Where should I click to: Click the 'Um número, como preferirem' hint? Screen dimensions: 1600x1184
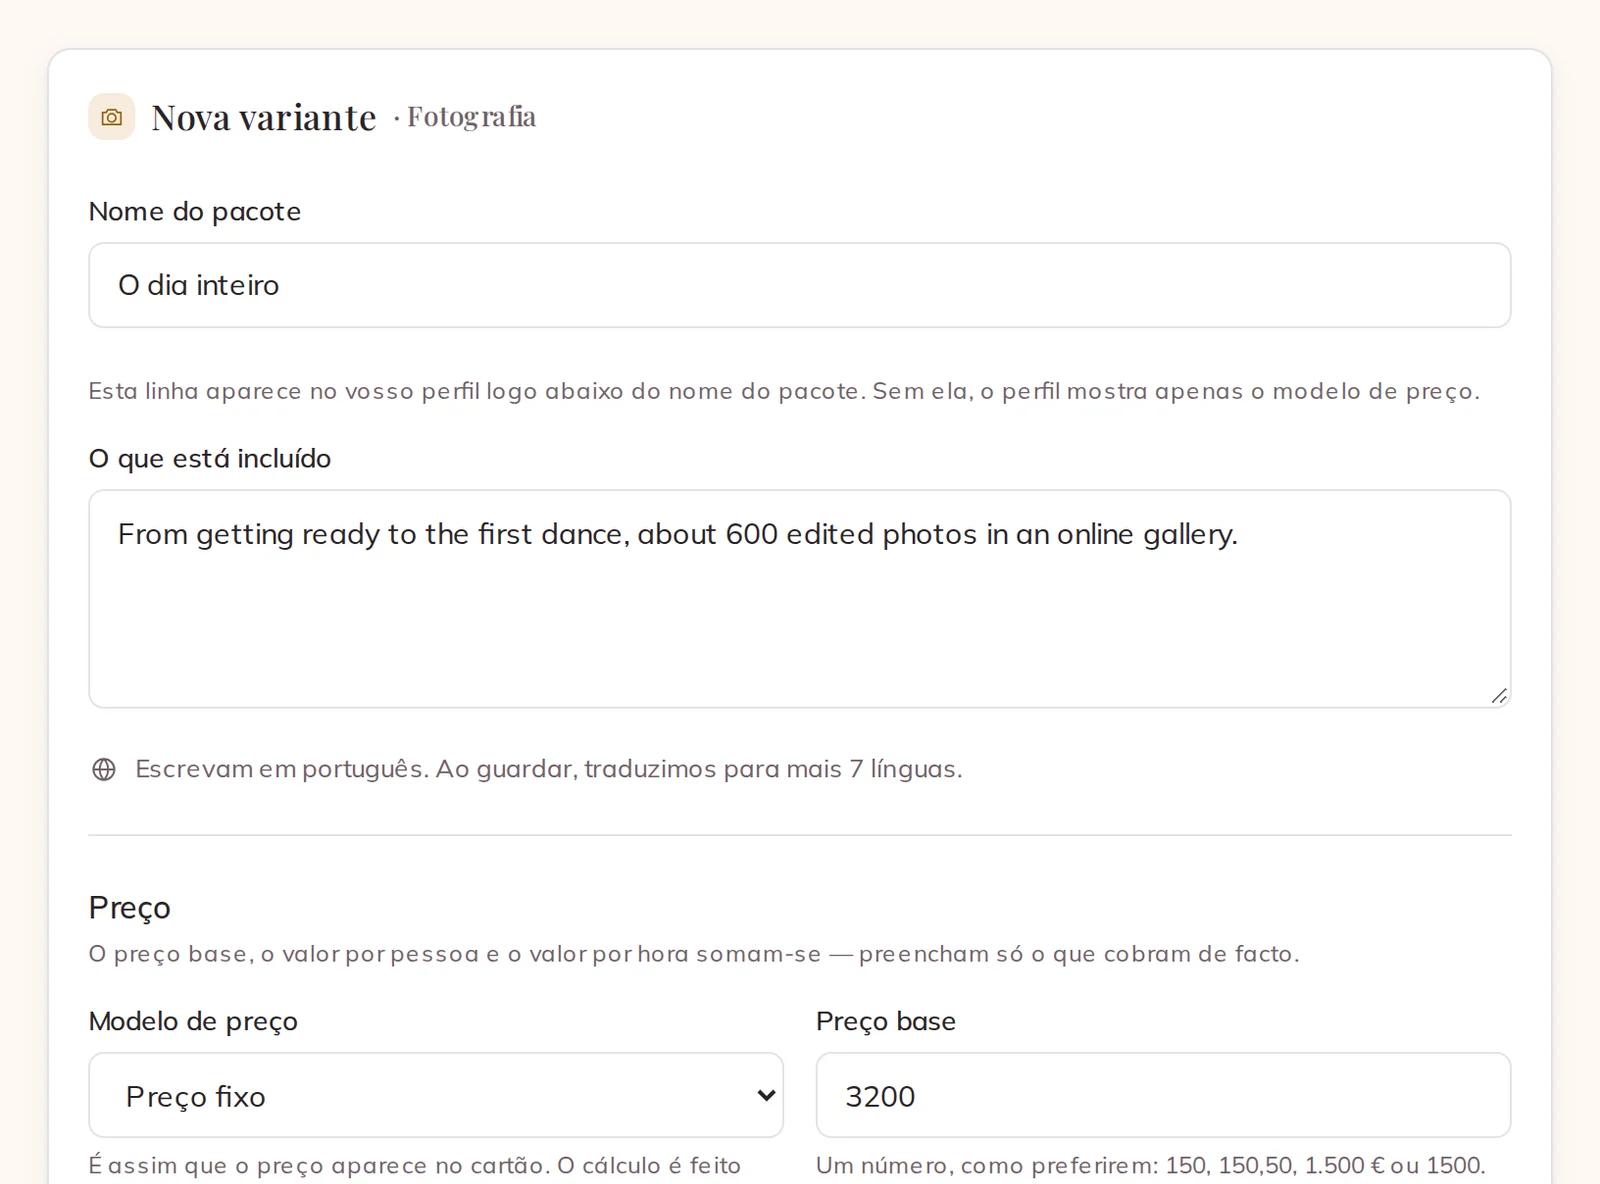pyautogui.click(x=1151, y=1165)
